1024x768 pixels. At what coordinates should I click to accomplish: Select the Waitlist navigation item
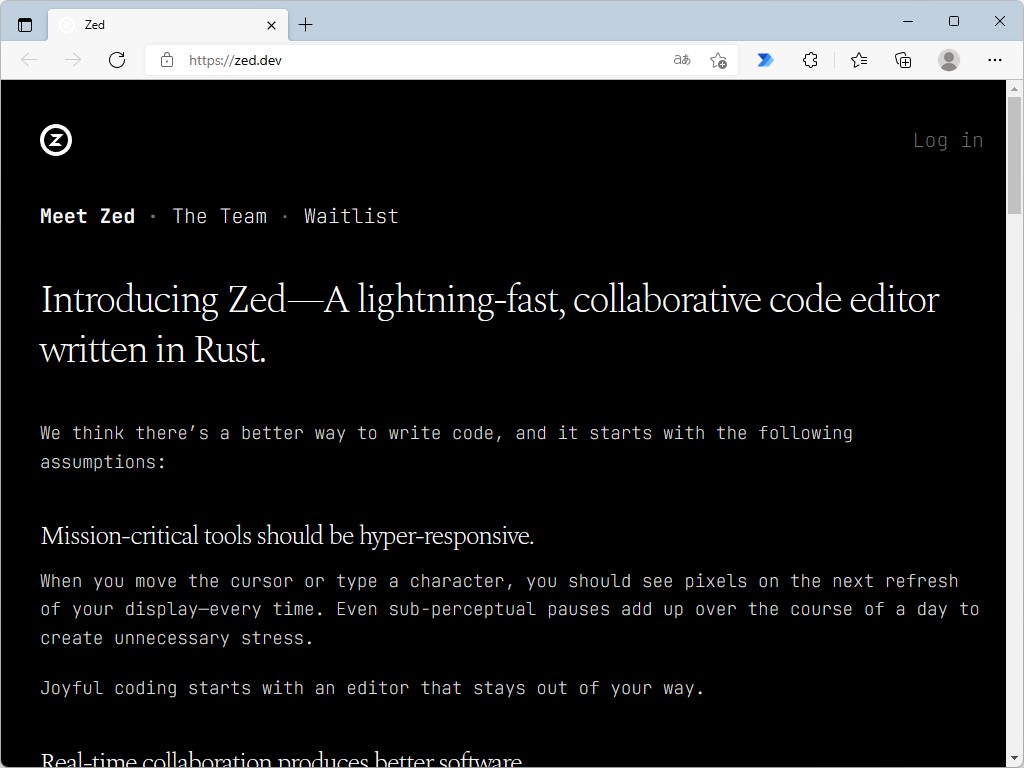[x=351, y=216]
